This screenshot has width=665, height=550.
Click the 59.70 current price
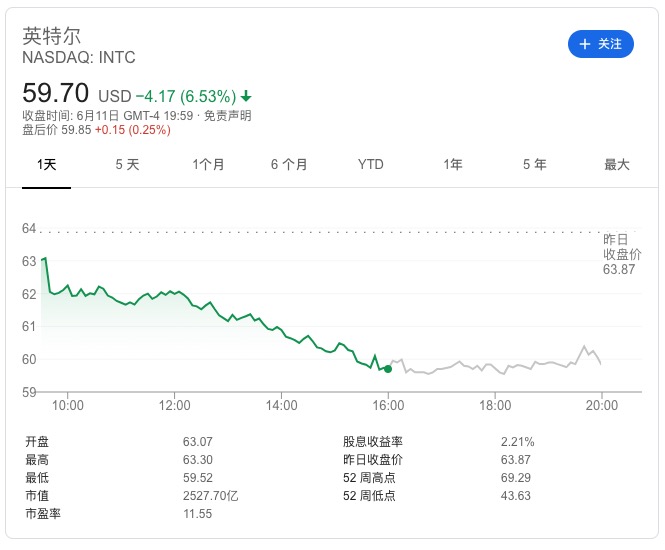point(56,93)
